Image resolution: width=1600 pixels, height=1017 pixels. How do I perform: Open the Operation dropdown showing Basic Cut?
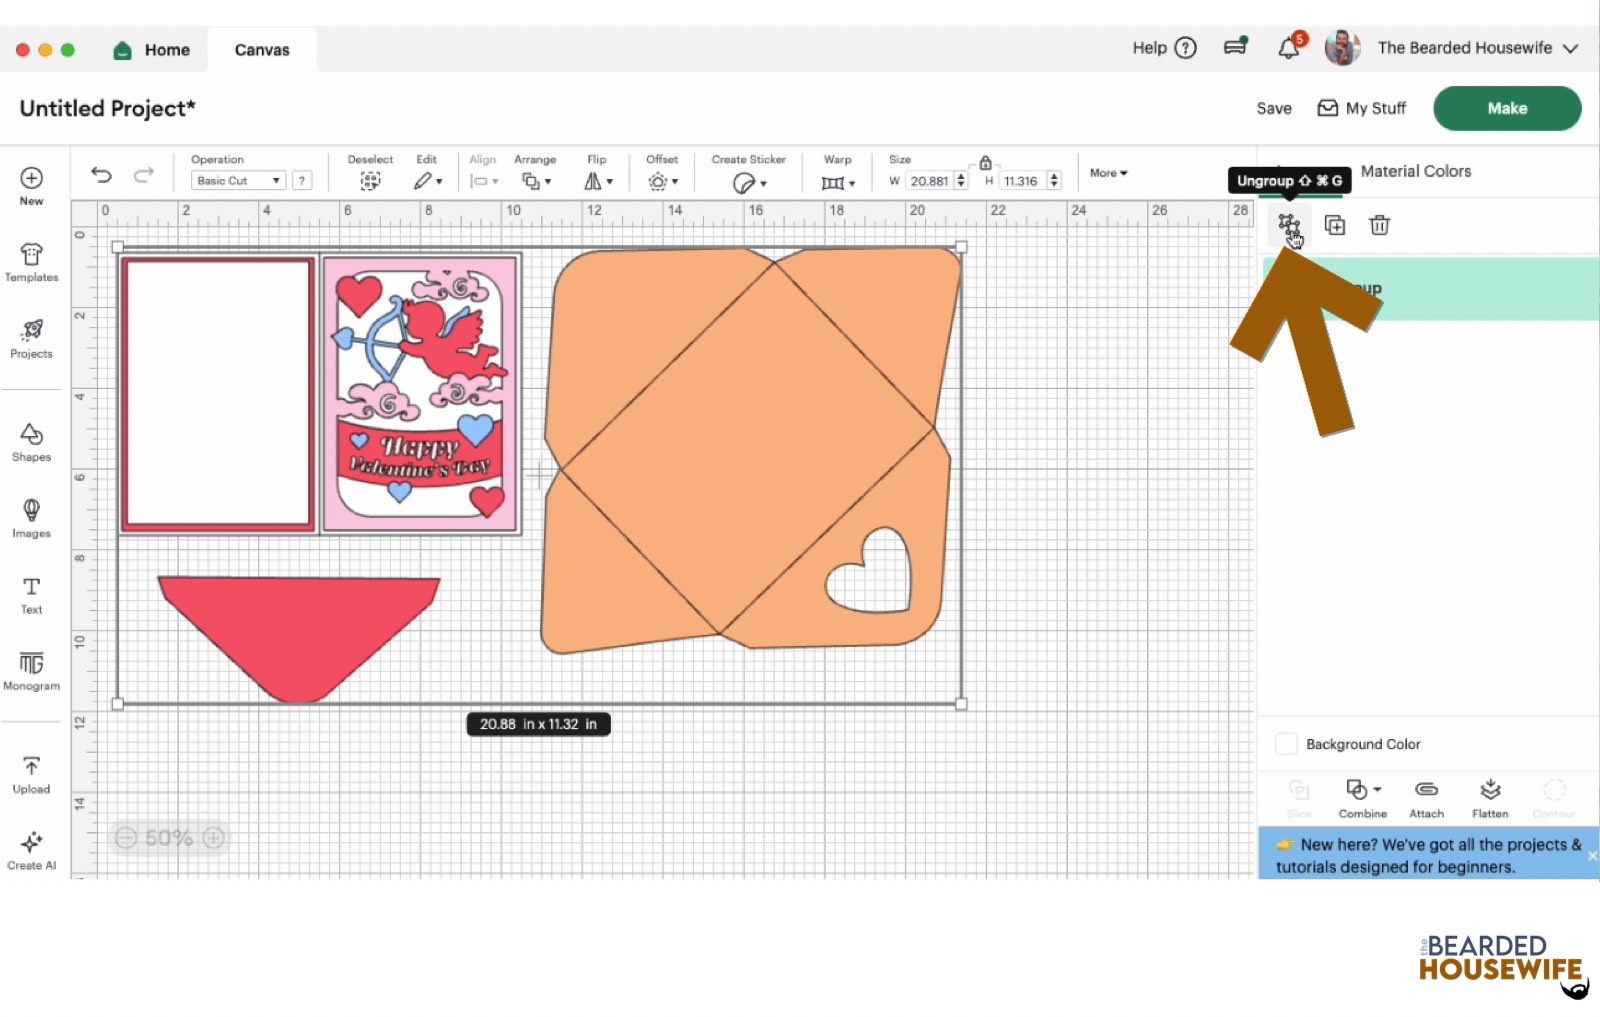[x=237, y=180]
